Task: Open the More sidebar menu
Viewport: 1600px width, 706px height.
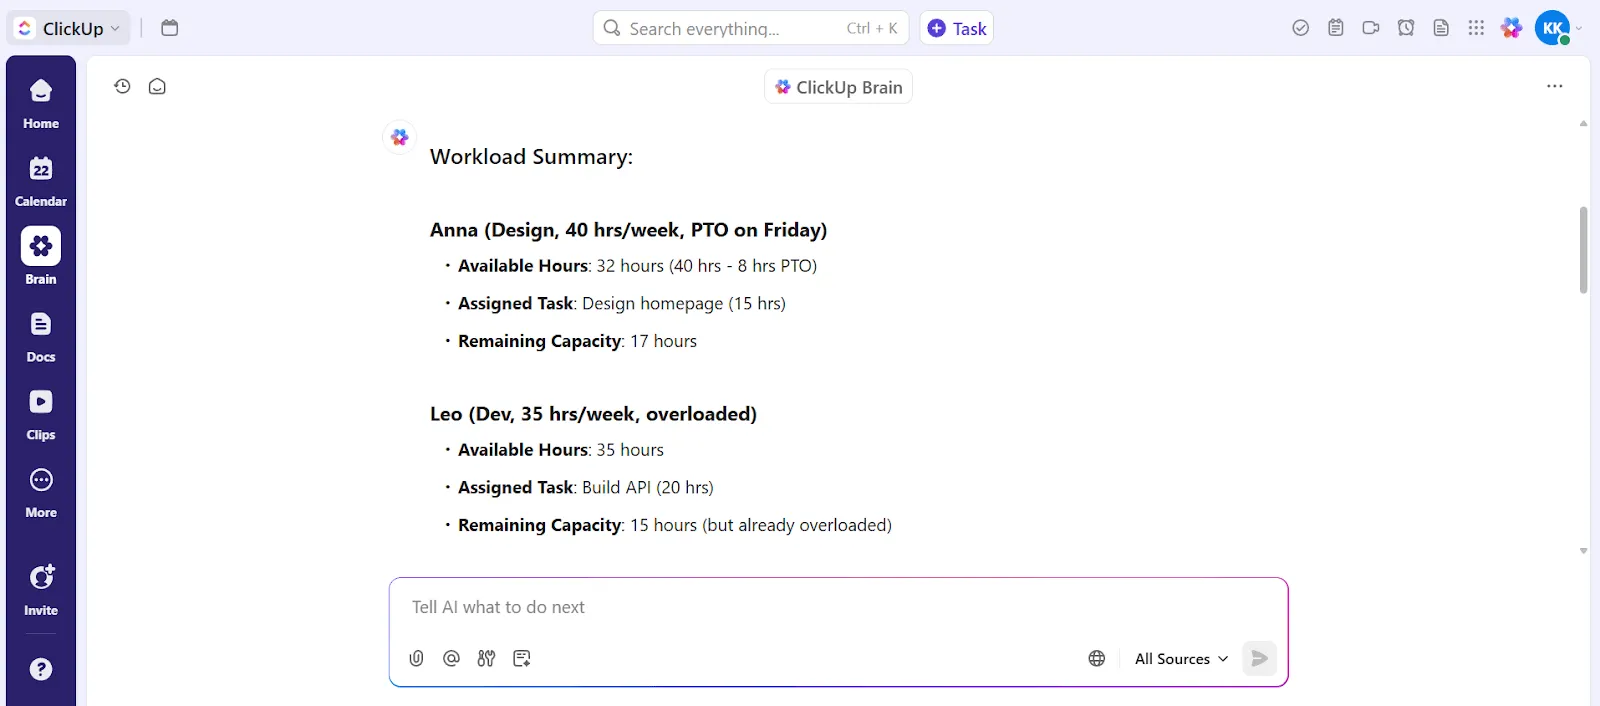Action: point(41,493)
